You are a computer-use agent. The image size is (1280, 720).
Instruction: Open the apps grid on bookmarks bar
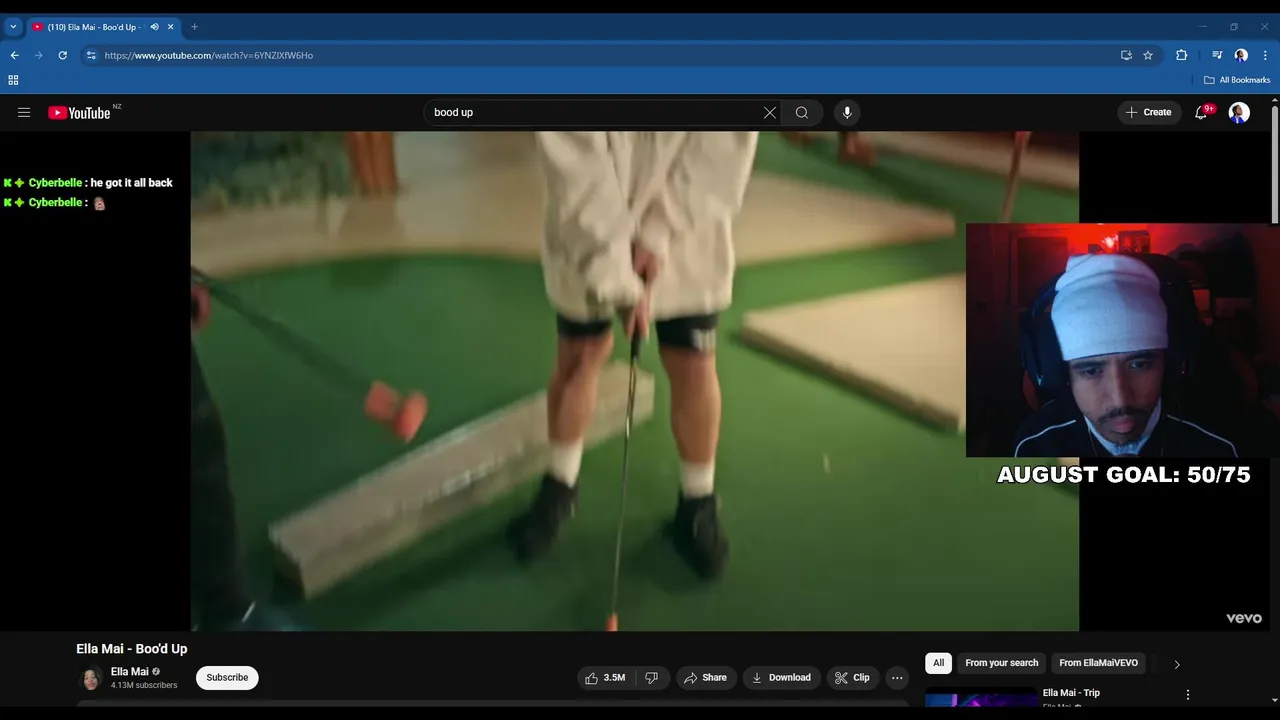pos(13,80)
